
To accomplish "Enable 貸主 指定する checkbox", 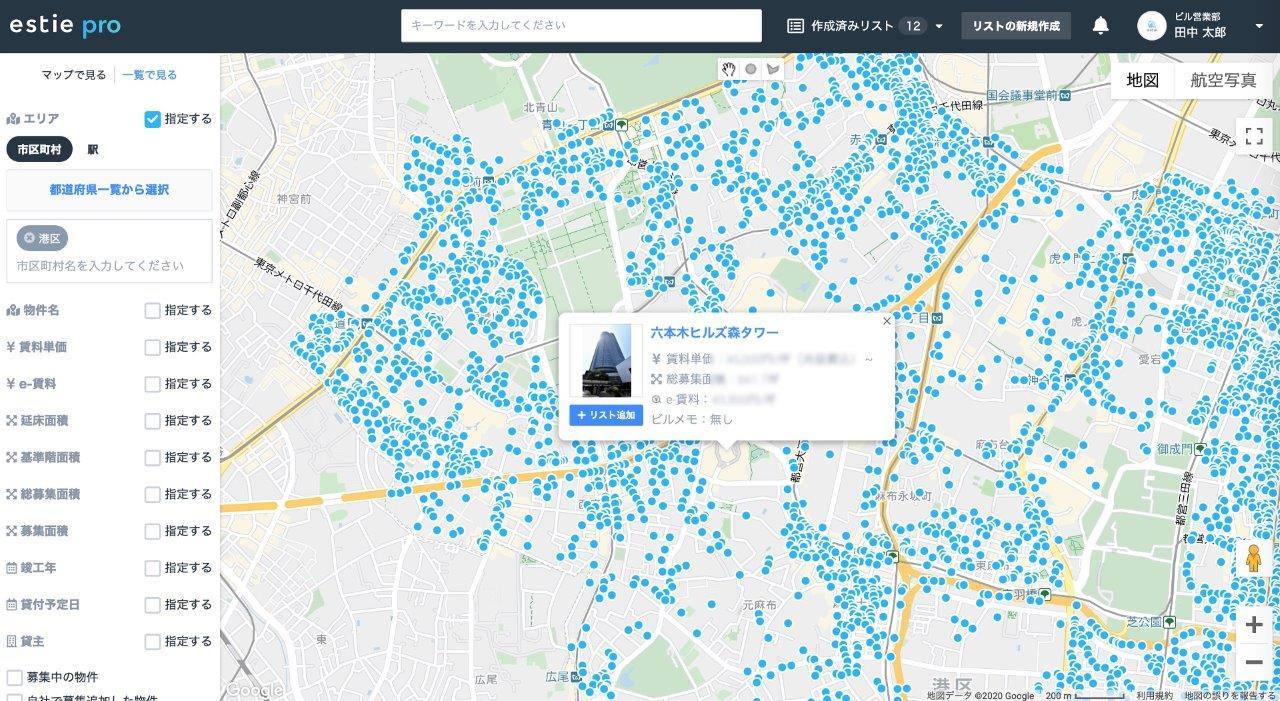I will point(152,641).
